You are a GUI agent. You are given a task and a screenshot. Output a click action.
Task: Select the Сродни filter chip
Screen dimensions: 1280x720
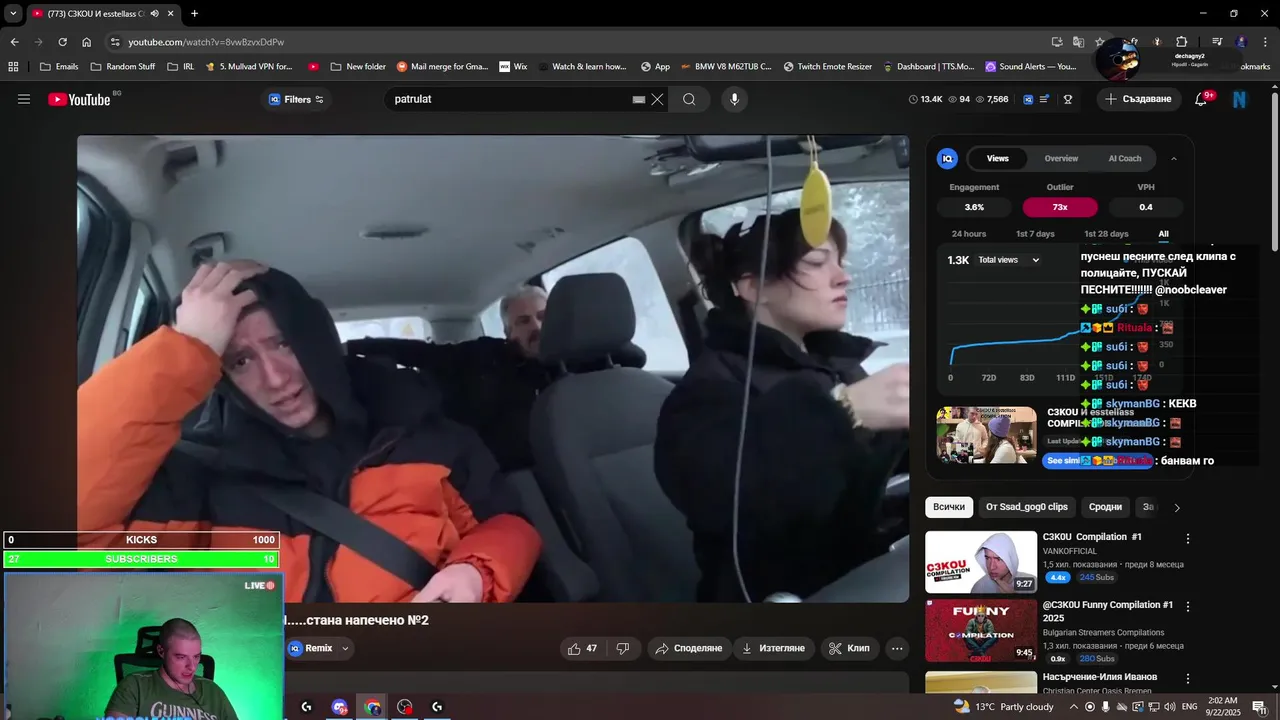click(x=1105, y=507)
